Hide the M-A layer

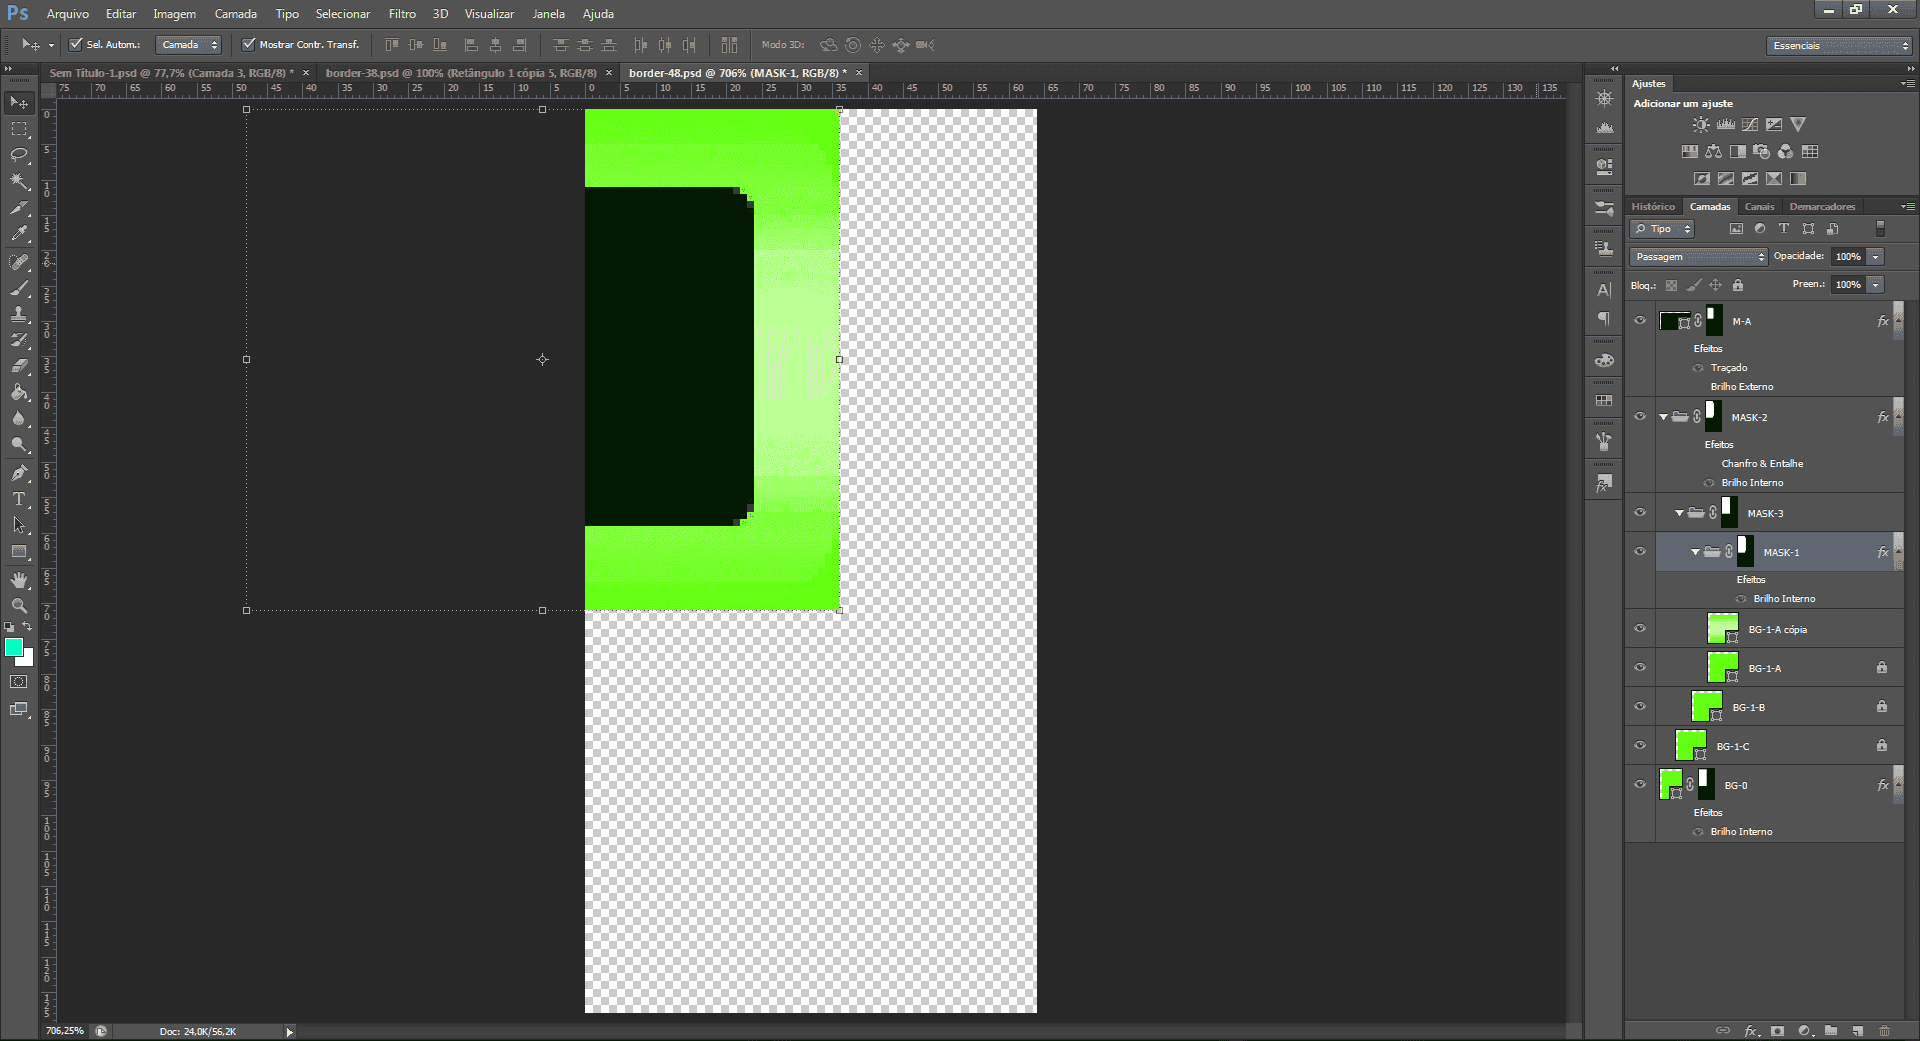coord(1640,320)
